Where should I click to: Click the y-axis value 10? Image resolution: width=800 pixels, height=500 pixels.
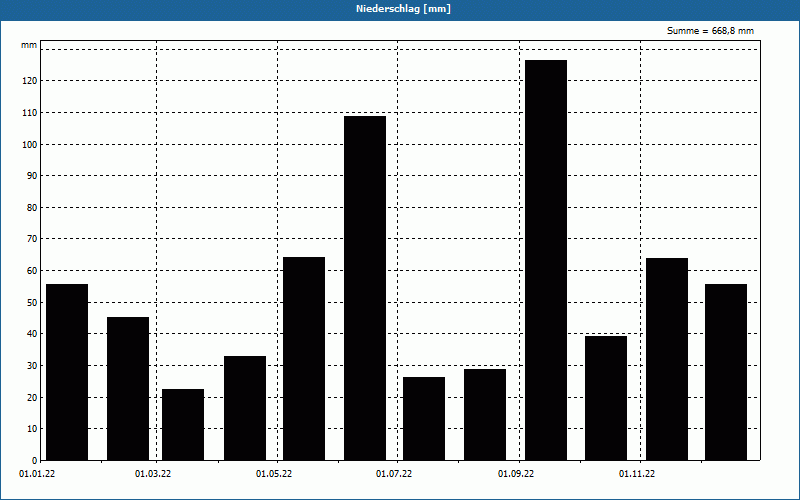click(x=33, y=429)
